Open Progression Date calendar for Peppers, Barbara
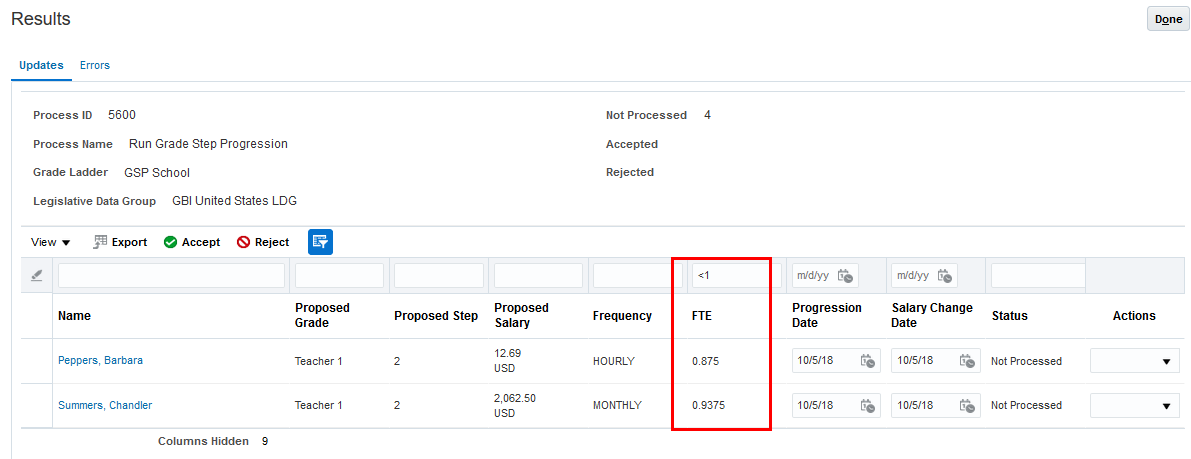1191x459 pixels. pyautogui.click(x=867, y=361)
